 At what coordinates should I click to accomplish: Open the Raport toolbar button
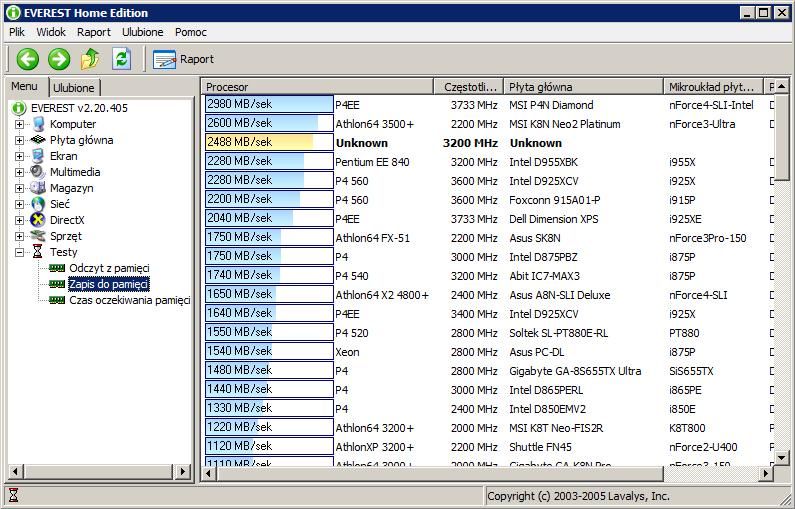[x=184, y=59]
